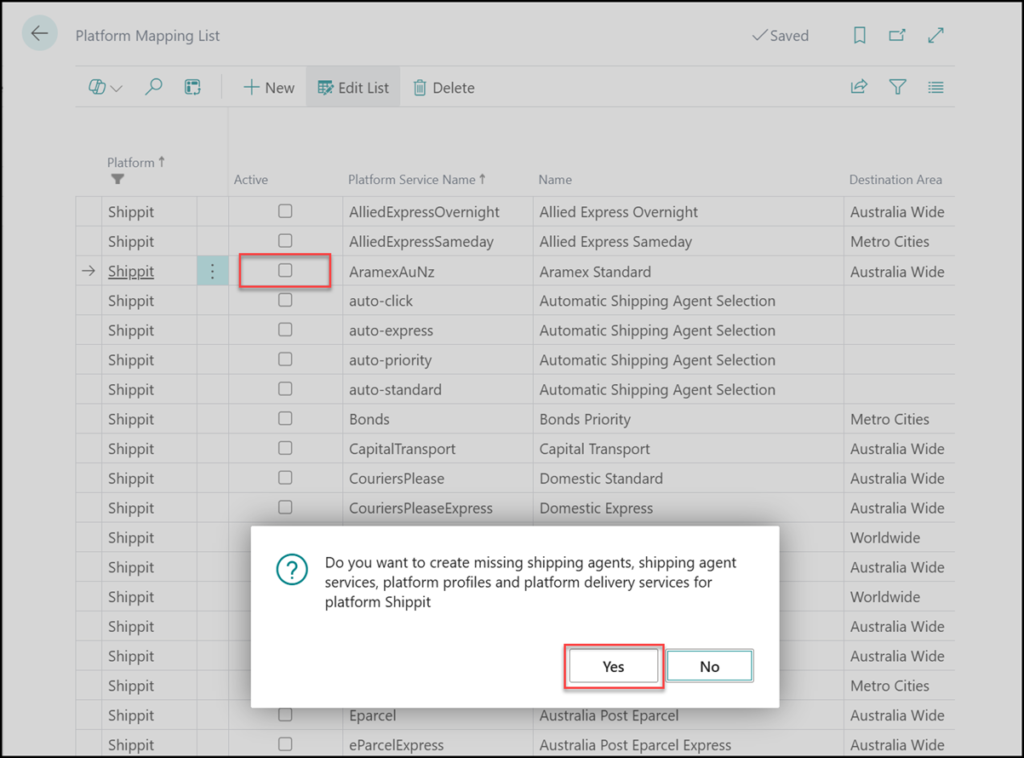This screenshot has width=1024, height=758.
Task: Open the filter pane icon
Action: point(897,88)
